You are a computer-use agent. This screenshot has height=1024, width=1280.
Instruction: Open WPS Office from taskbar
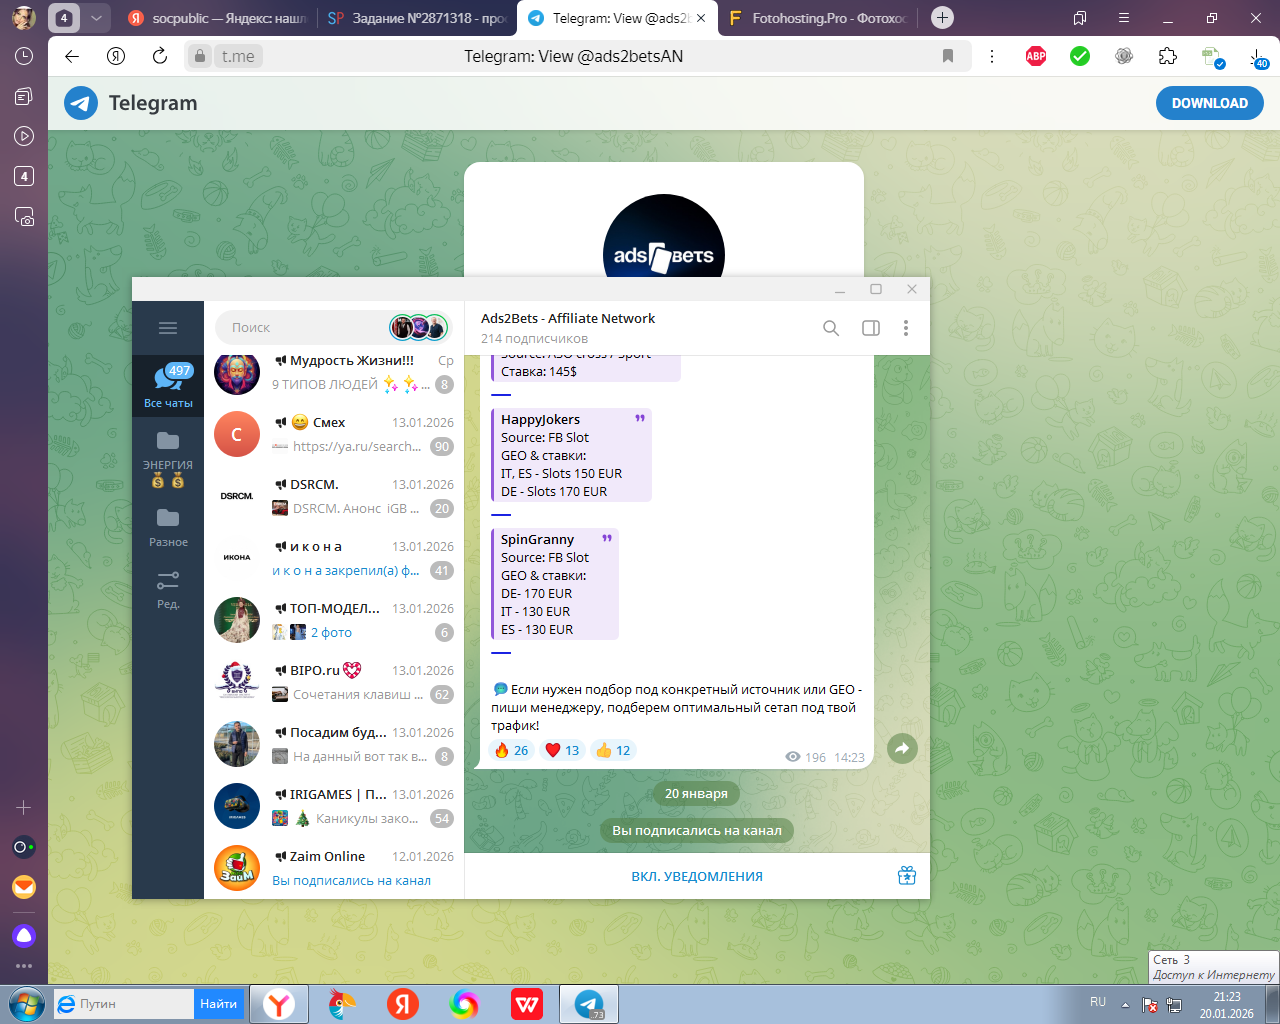(526, 1004)
